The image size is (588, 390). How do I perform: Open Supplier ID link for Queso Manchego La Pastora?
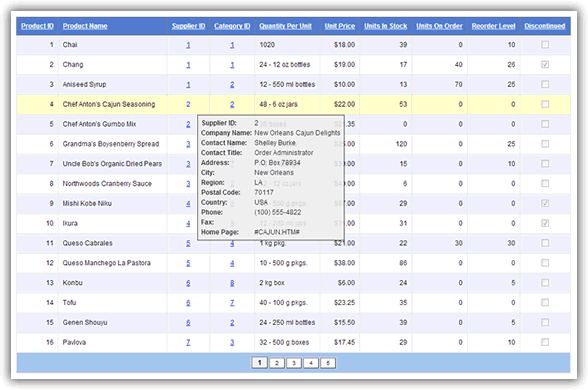[188, 263]
